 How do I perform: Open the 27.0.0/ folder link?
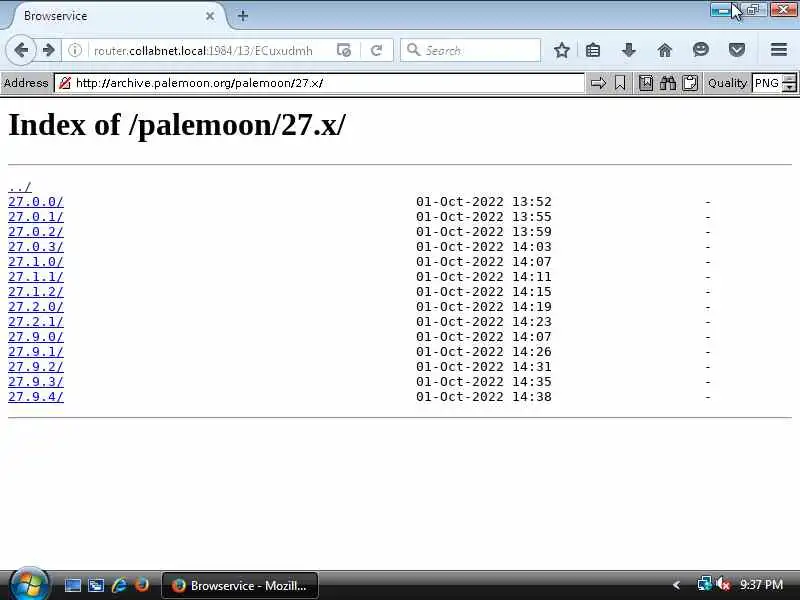tap(36, 202)
